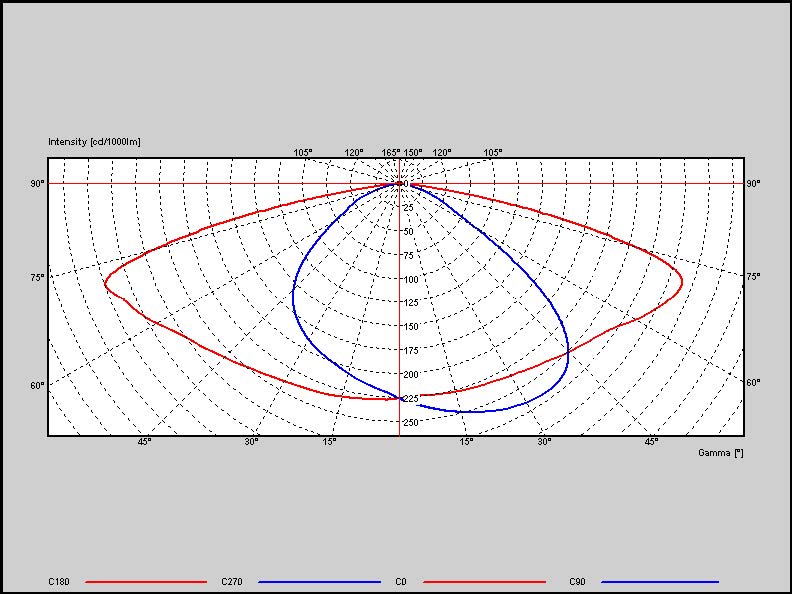The image size is (792, 594).
Task: Click the C0 legend label
Action: pos(401,582)
